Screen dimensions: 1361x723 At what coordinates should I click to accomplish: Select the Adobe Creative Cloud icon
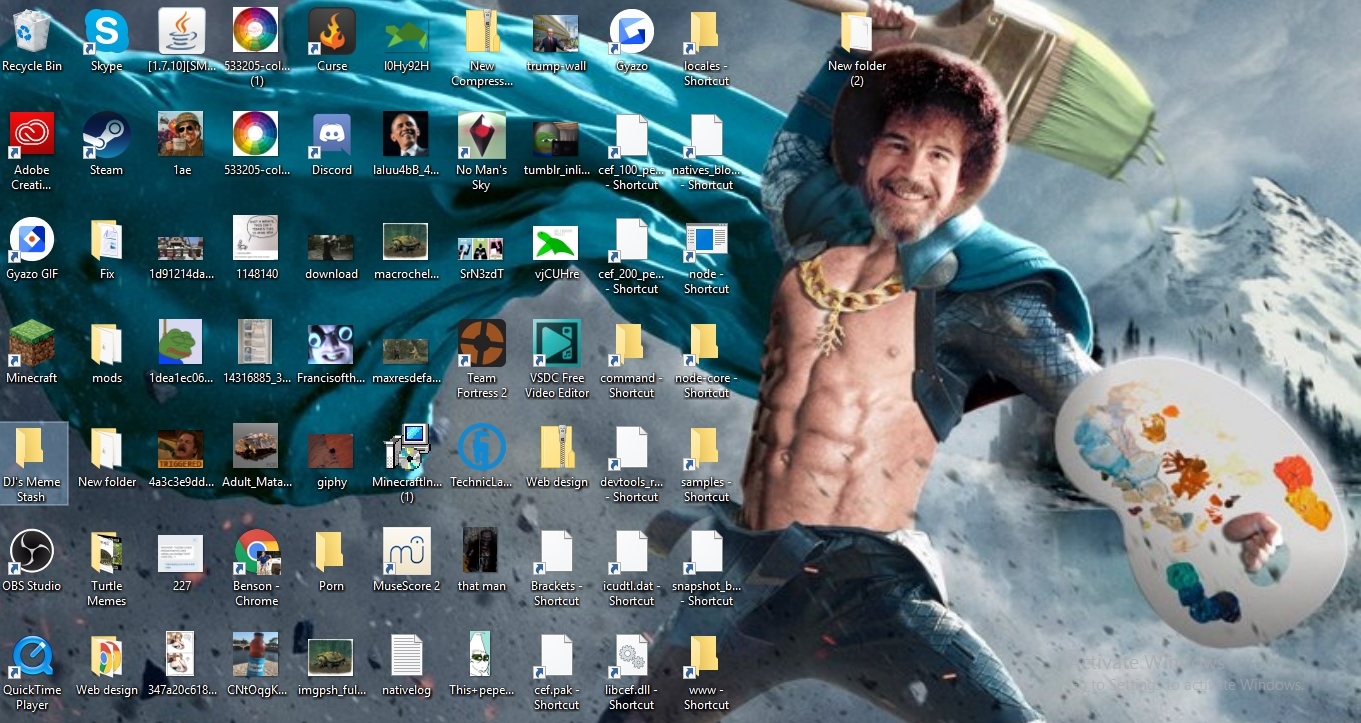[x=32, y=136]
